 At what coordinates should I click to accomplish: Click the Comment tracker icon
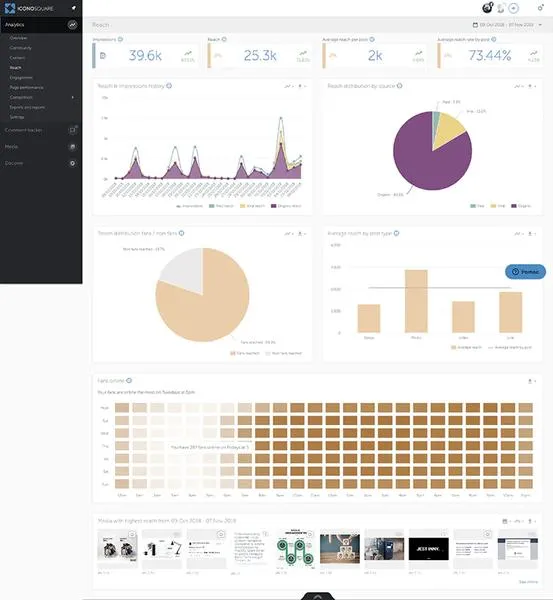pos(72,130)
